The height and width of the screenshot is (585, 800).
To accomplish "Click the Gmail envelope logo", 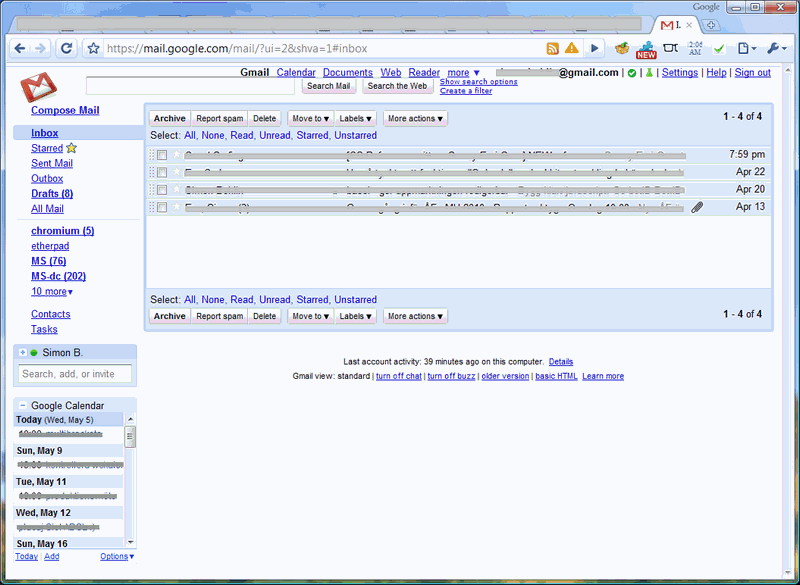I will 38,87.
